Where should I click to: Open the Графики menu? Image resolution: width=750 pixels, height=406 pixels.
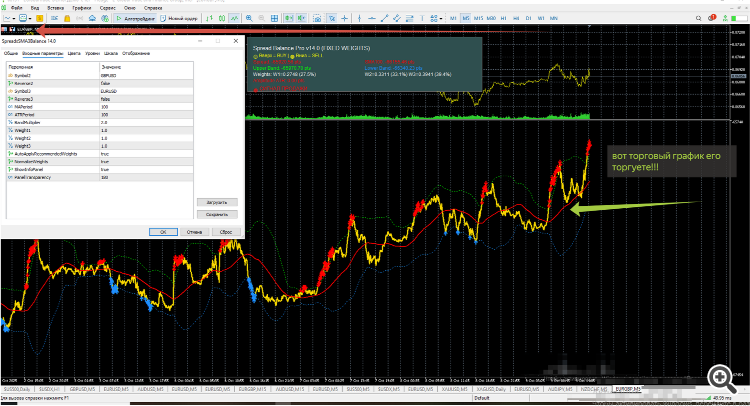point(82,8)
